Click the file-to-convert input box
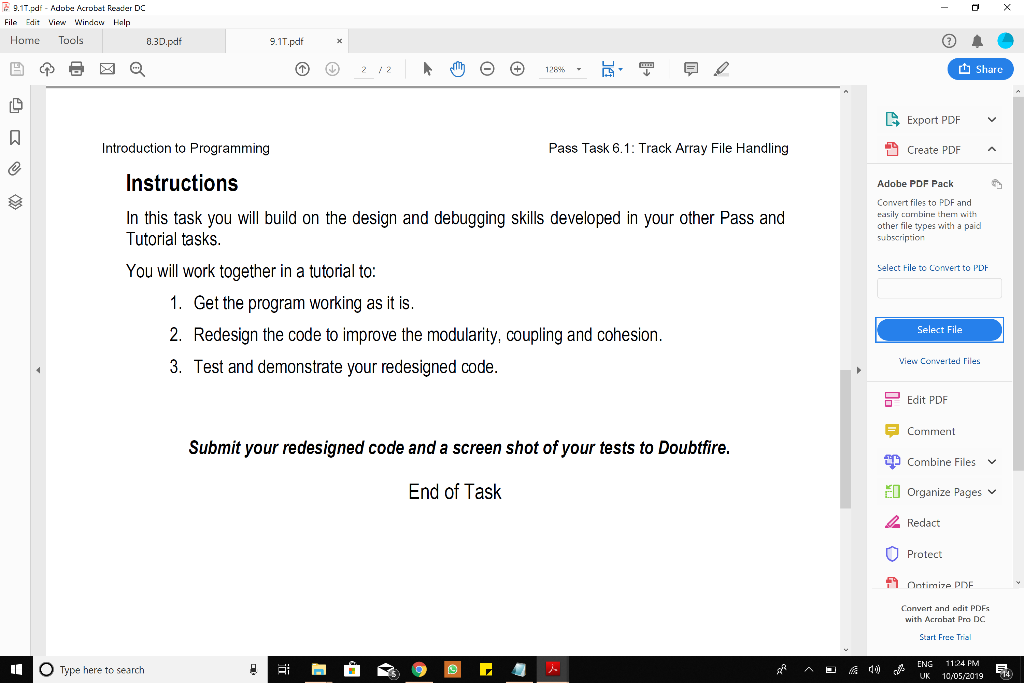Viewport: 1024px width, 683px height. tap(939, 288)
